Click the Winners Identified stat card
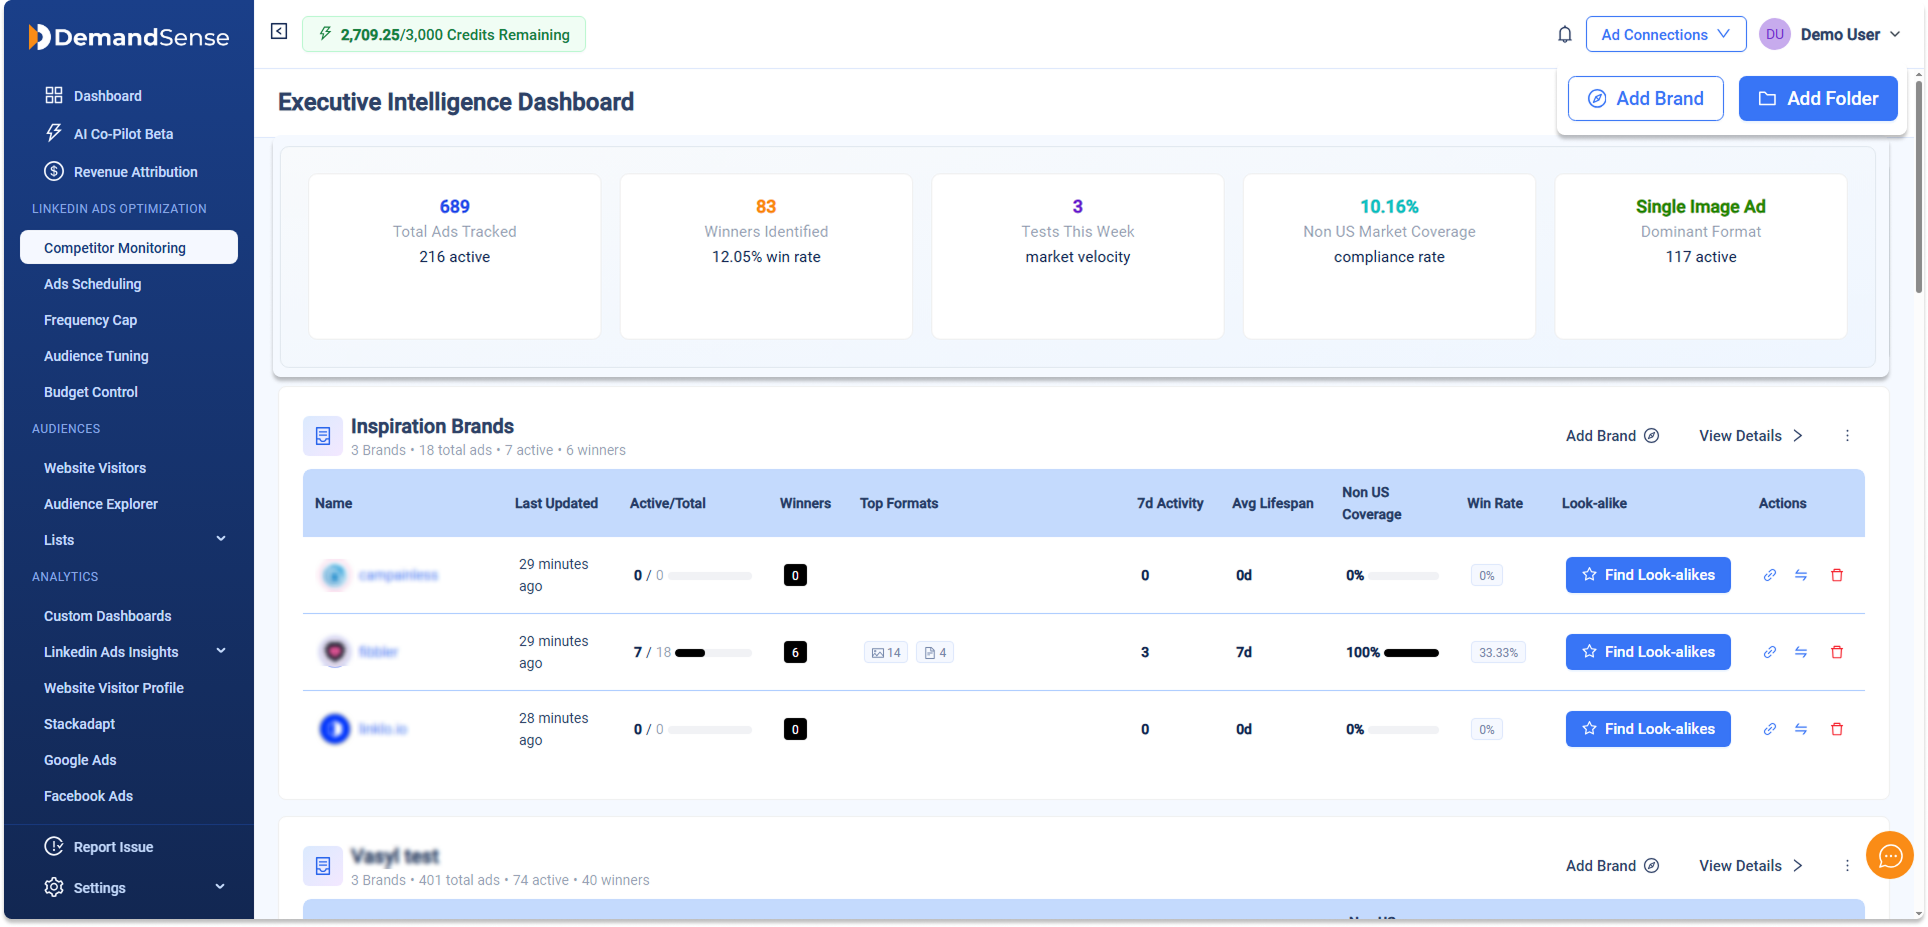1928x927 pixels. tap(766, 256)
